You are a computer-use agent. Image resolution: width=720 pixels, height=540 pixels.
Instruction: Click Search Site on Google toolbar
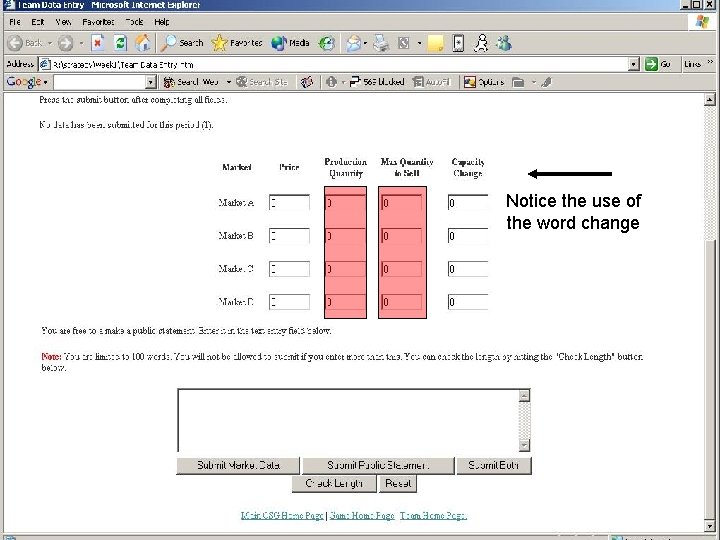point(262,82)
